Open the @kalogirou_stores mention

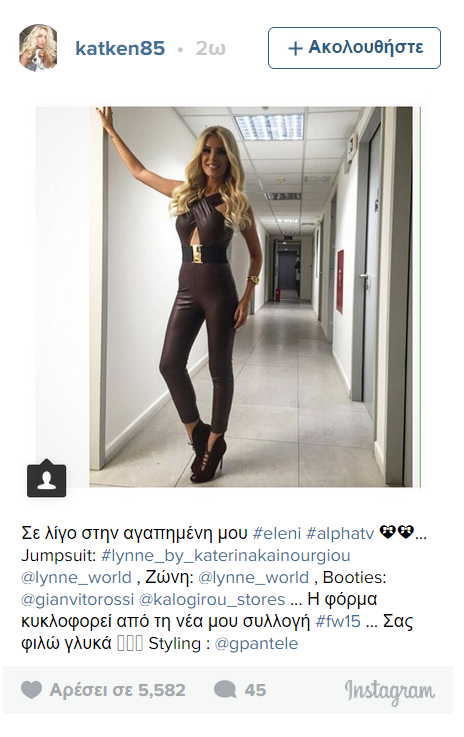click(x=212, y=600)
